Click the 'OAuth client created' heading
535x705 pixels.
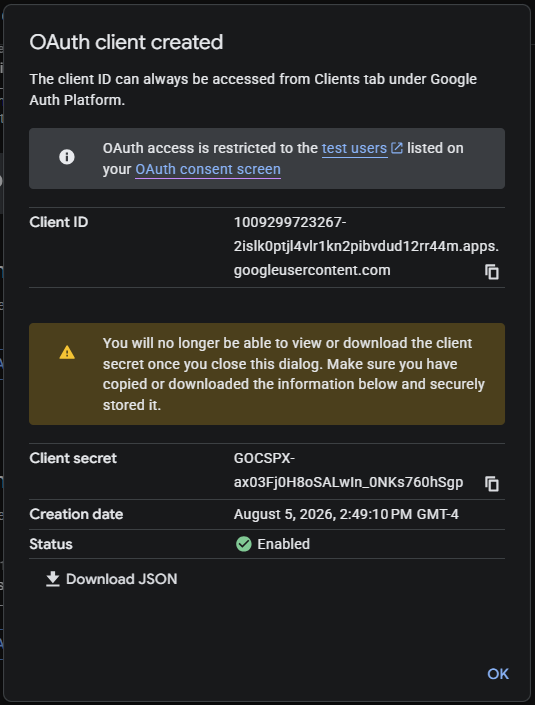coord(126,42)
